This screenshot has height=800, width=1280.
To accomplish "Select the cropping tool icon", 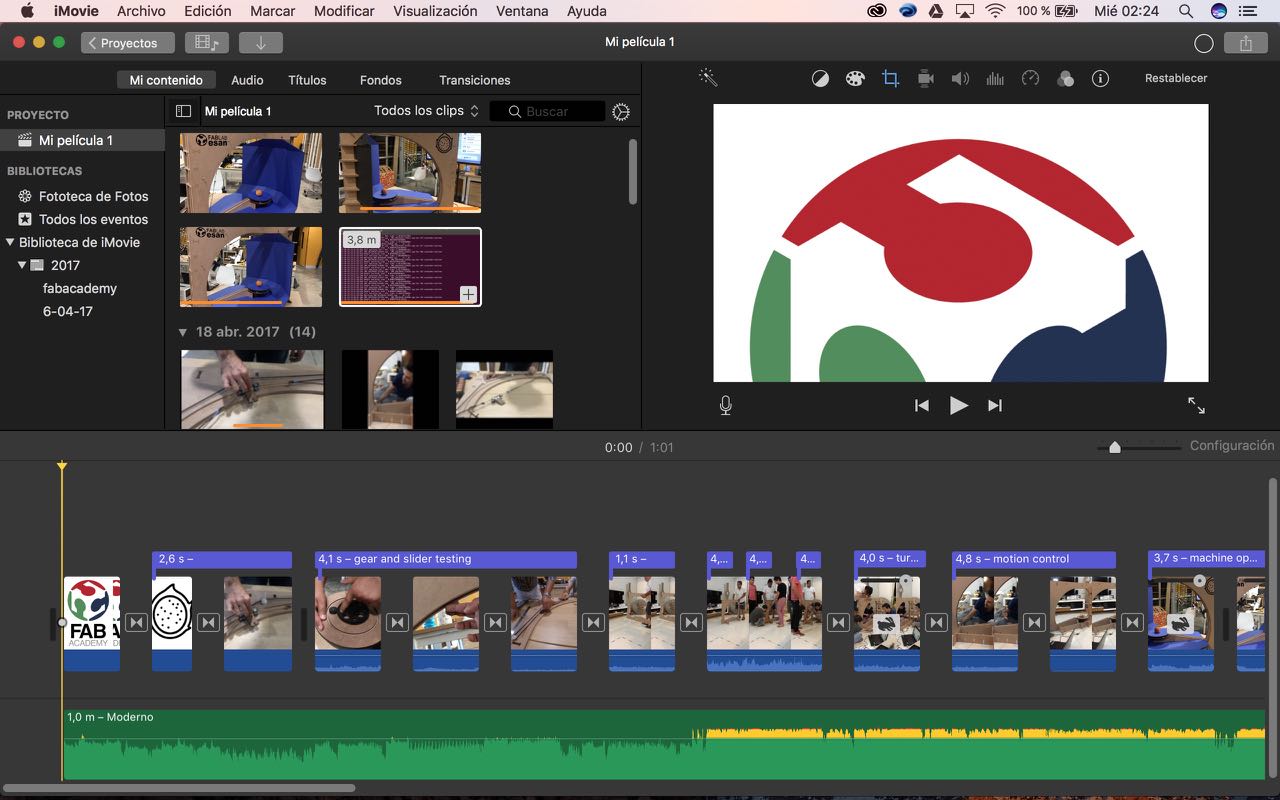I will [x=890, y=79].
